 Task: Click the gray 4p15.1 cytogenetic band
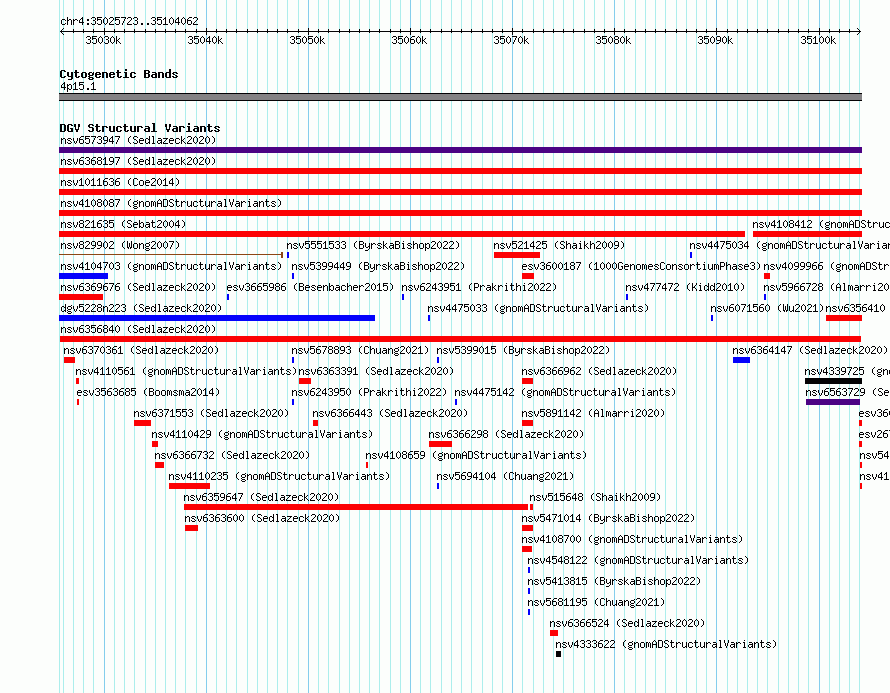[x=460, y=97]
